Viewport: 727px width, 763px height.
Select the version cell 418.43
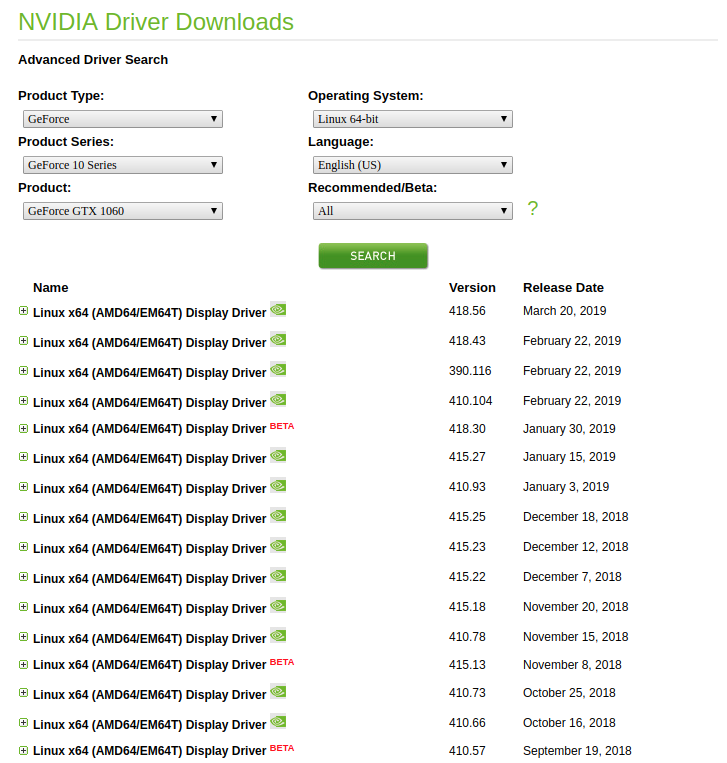(x=467, y=341)
